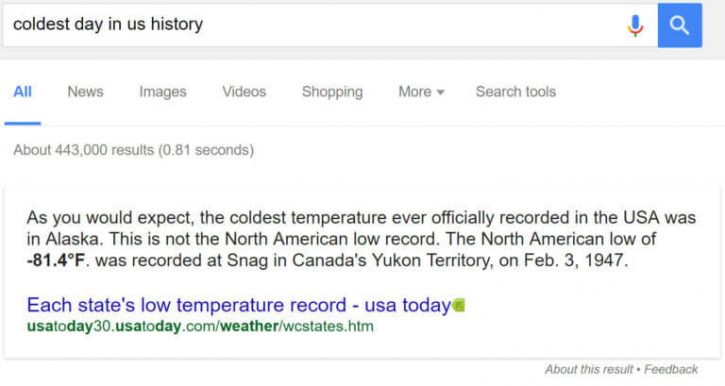Open the Images tab

[163, 92]
